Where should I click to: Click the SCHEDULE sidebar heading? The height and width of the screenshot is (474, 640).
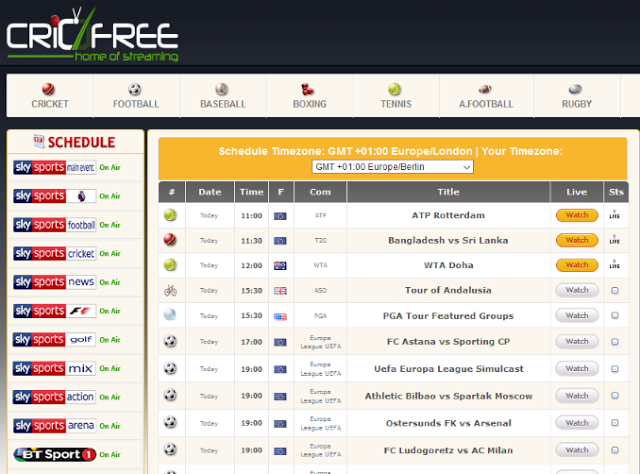click(76, 142)
